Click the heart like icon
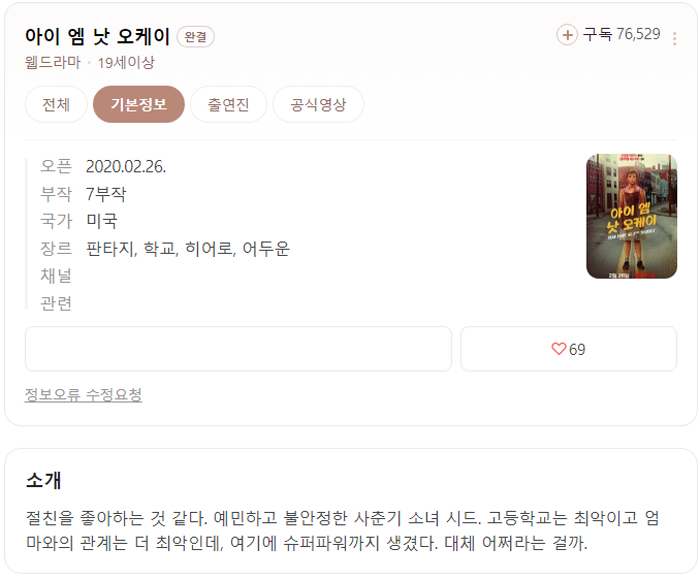The image size is (700, 579). click(558, 349)
